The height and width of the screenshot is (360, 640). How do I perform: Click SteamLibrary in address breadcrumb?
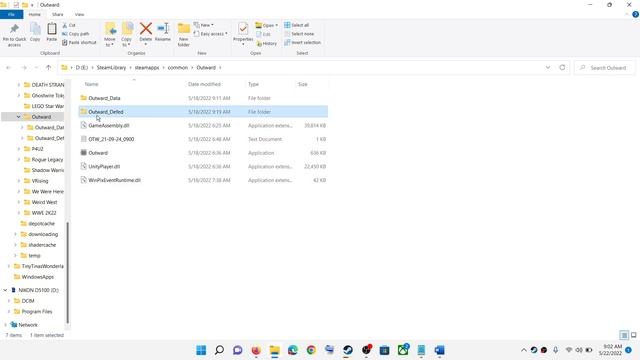click(x=111, y=68)
